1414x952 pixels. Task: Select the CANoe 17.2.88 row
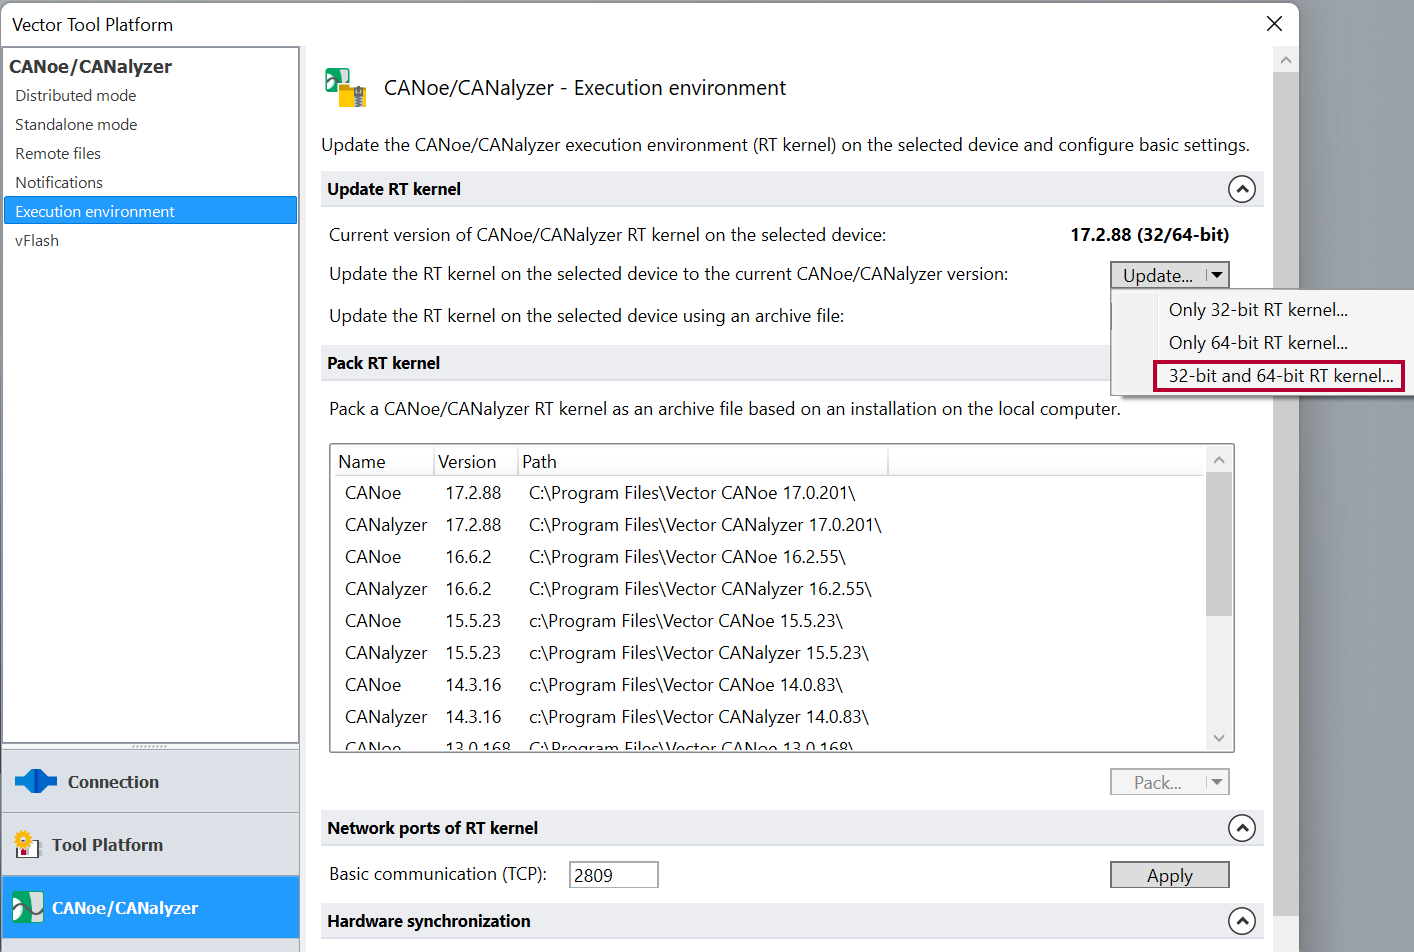coord(768,493)
